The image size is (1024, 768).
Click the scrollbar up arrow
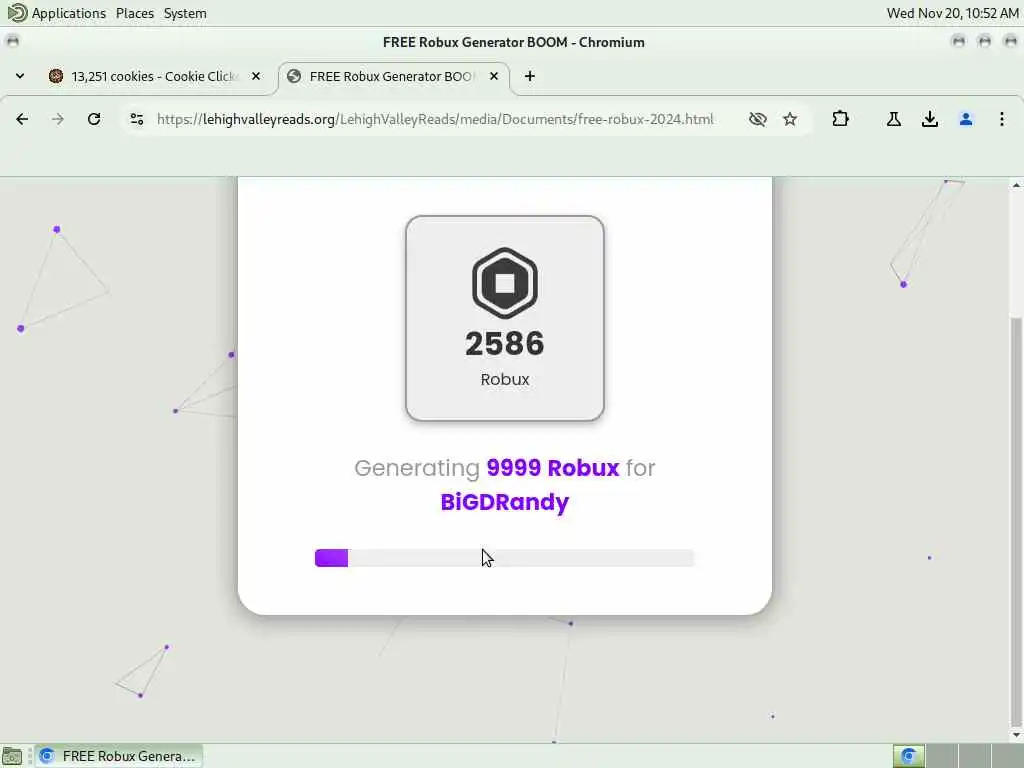(x=1016, y=185)
